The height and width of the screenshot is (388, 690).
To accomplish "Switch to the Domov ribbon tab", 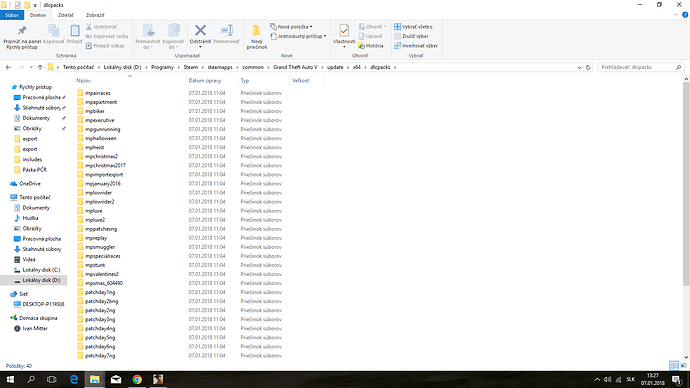I will [38, 15].
